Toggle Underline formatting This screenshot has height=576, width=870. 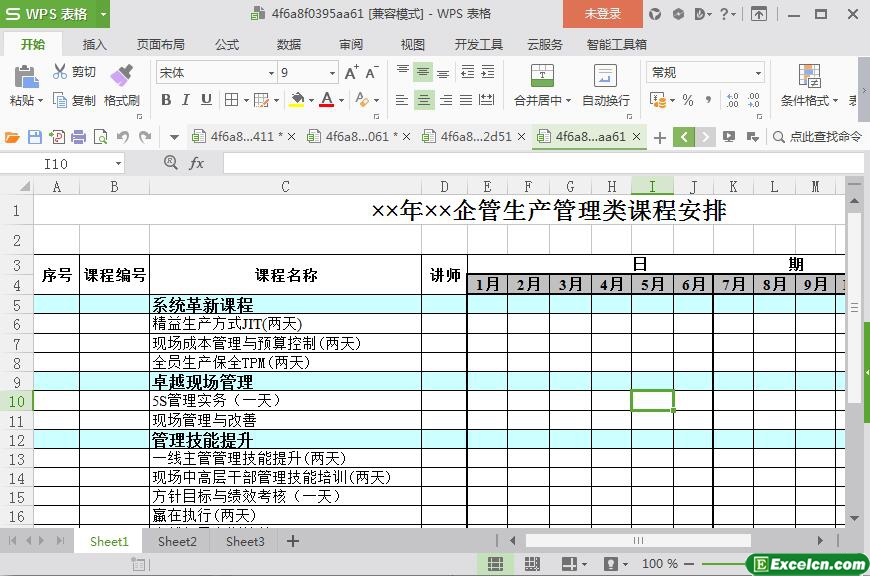click(x=206, y=100)
